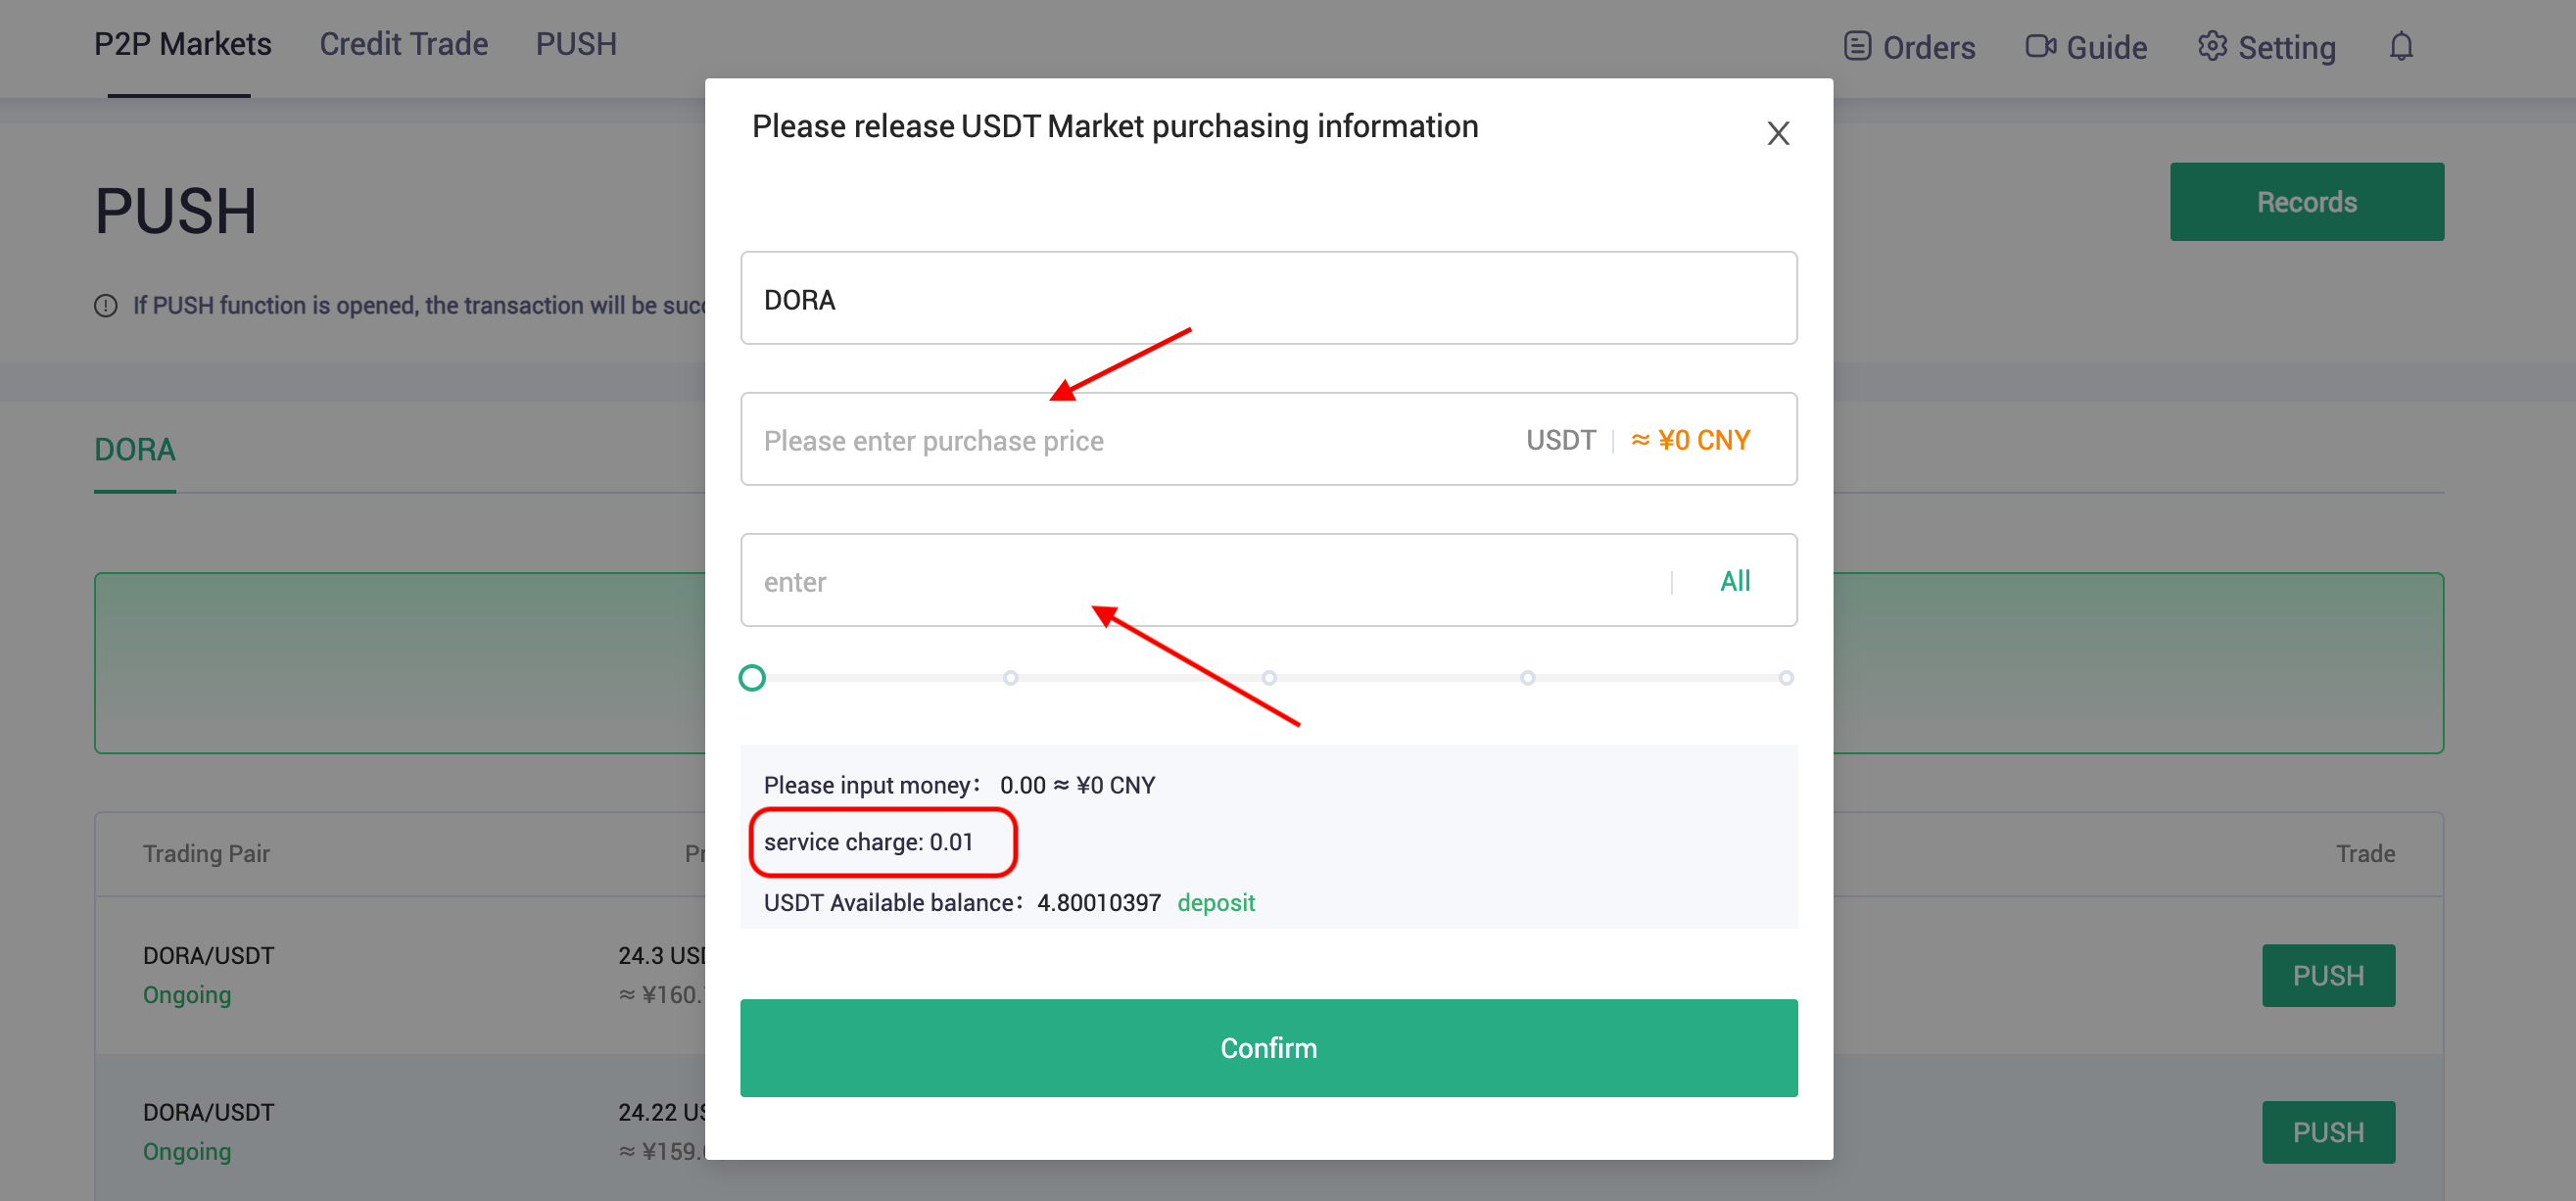Screen dimensions: 2576x1201
Task: Set slider to the 75% marker
Action: coord(1527,678)
